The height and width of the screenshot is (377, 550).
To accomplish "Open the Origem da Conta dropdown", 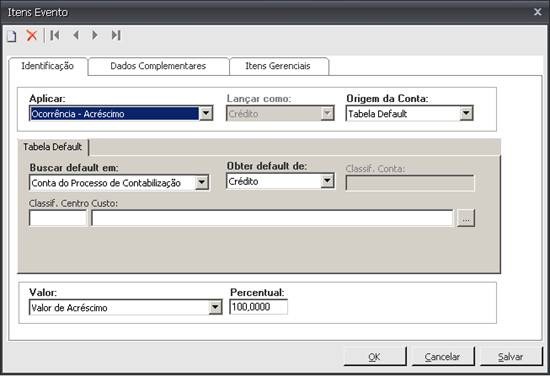I will [467, 113].
